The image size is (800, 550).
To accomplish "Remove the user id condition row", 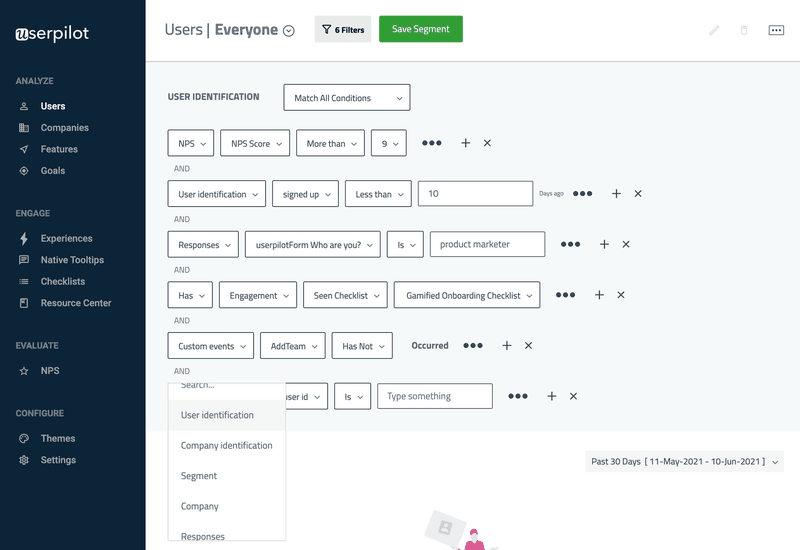I will (573, 396).
